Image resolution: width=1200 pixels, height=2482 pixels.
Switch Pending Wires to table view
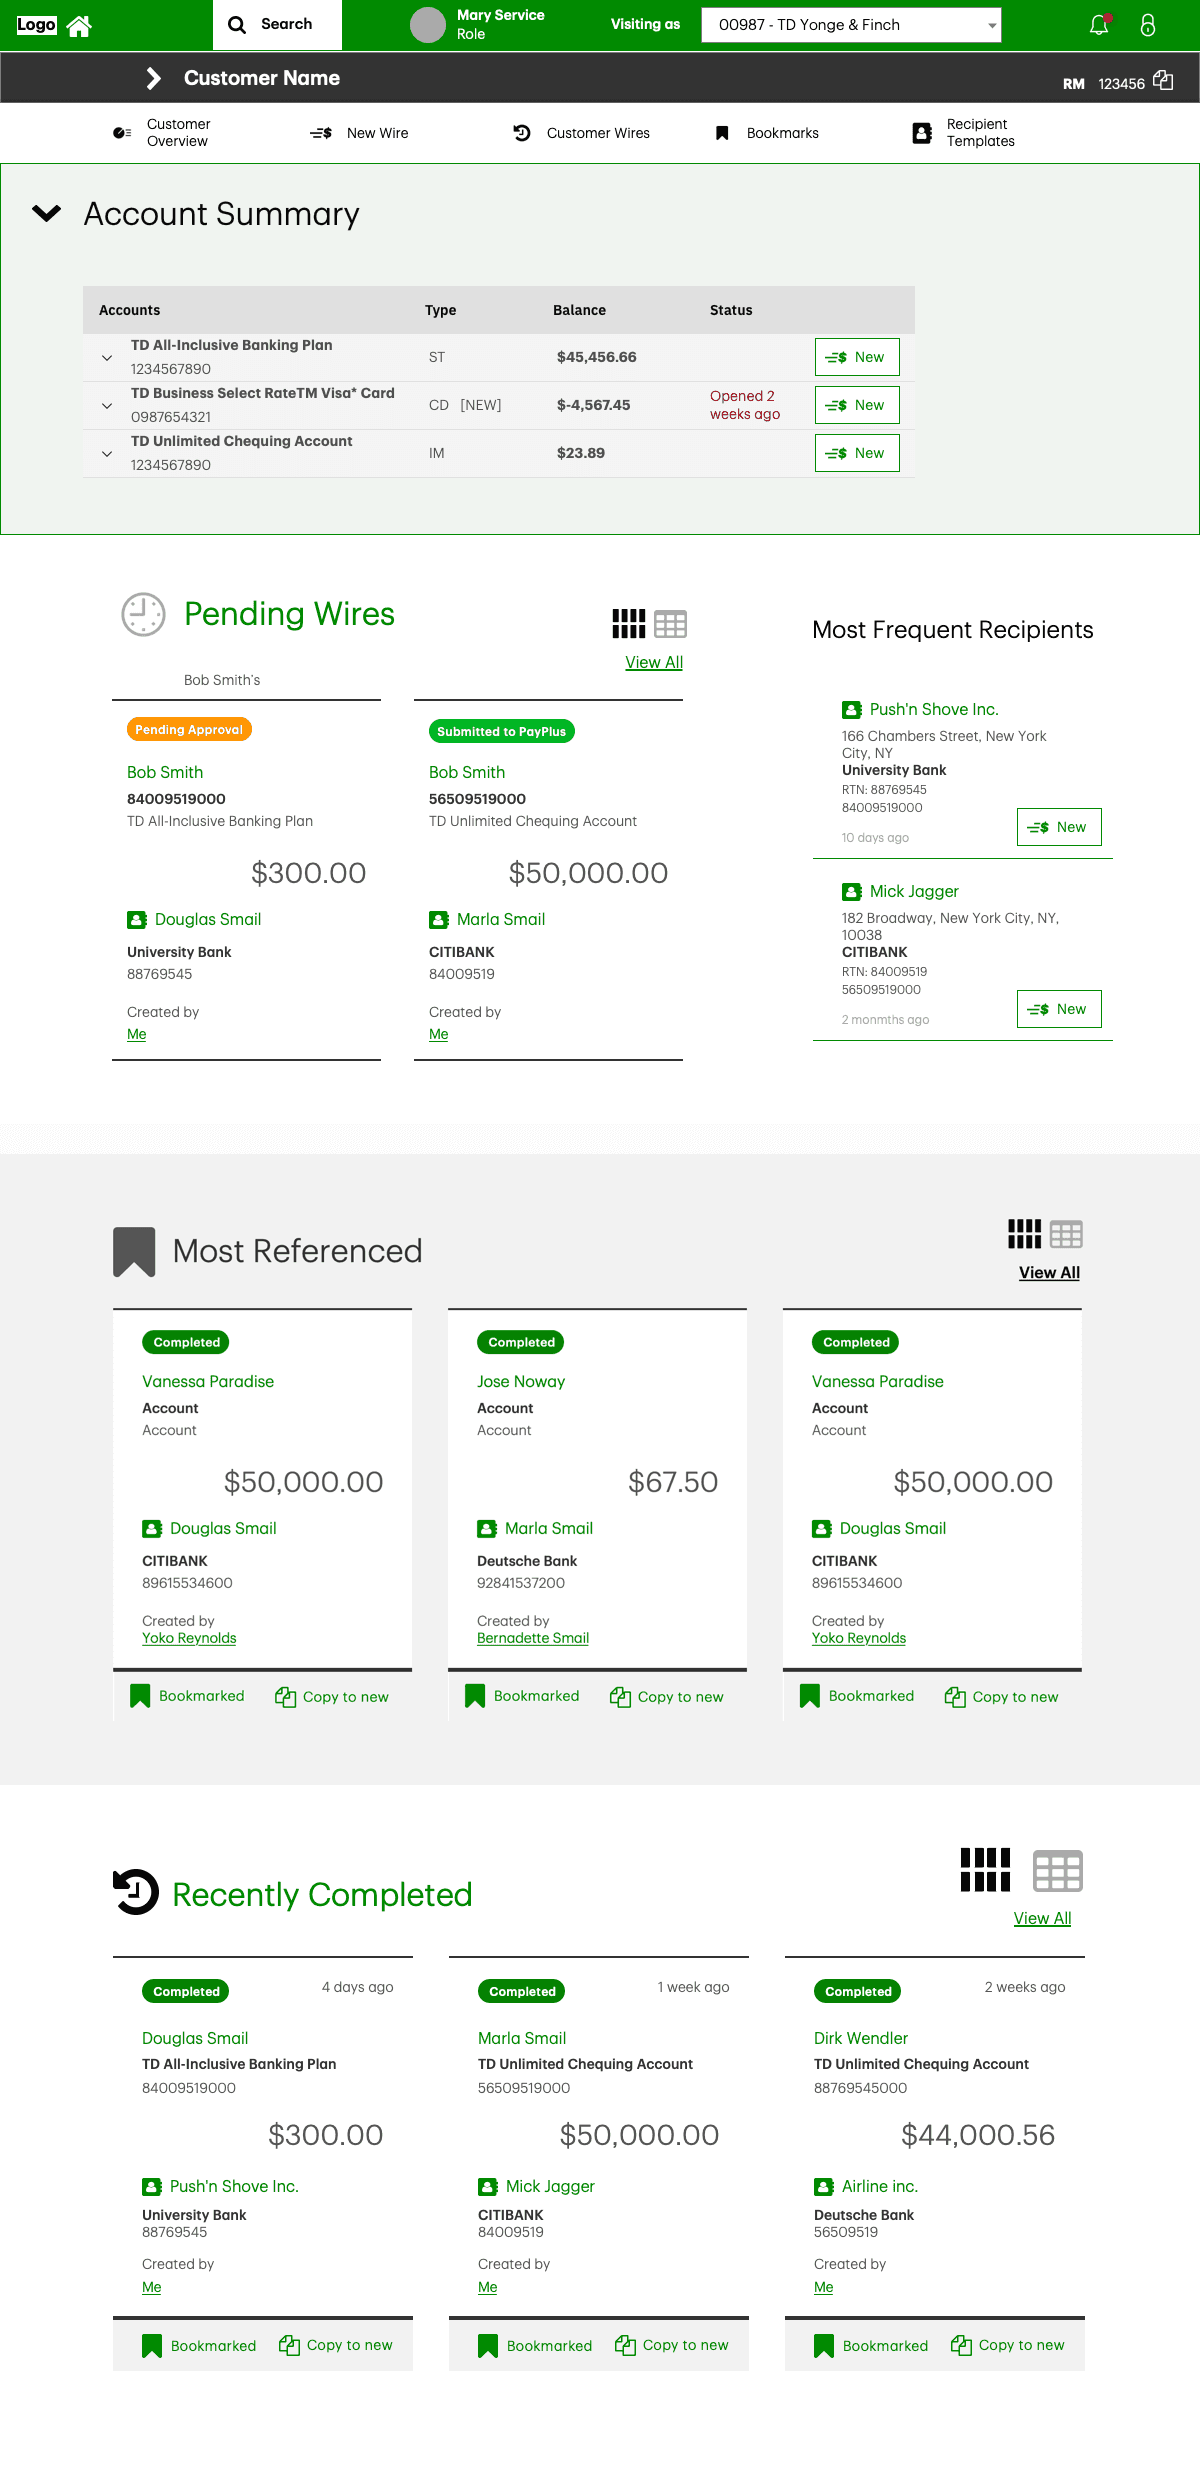[x=670, y=624]
